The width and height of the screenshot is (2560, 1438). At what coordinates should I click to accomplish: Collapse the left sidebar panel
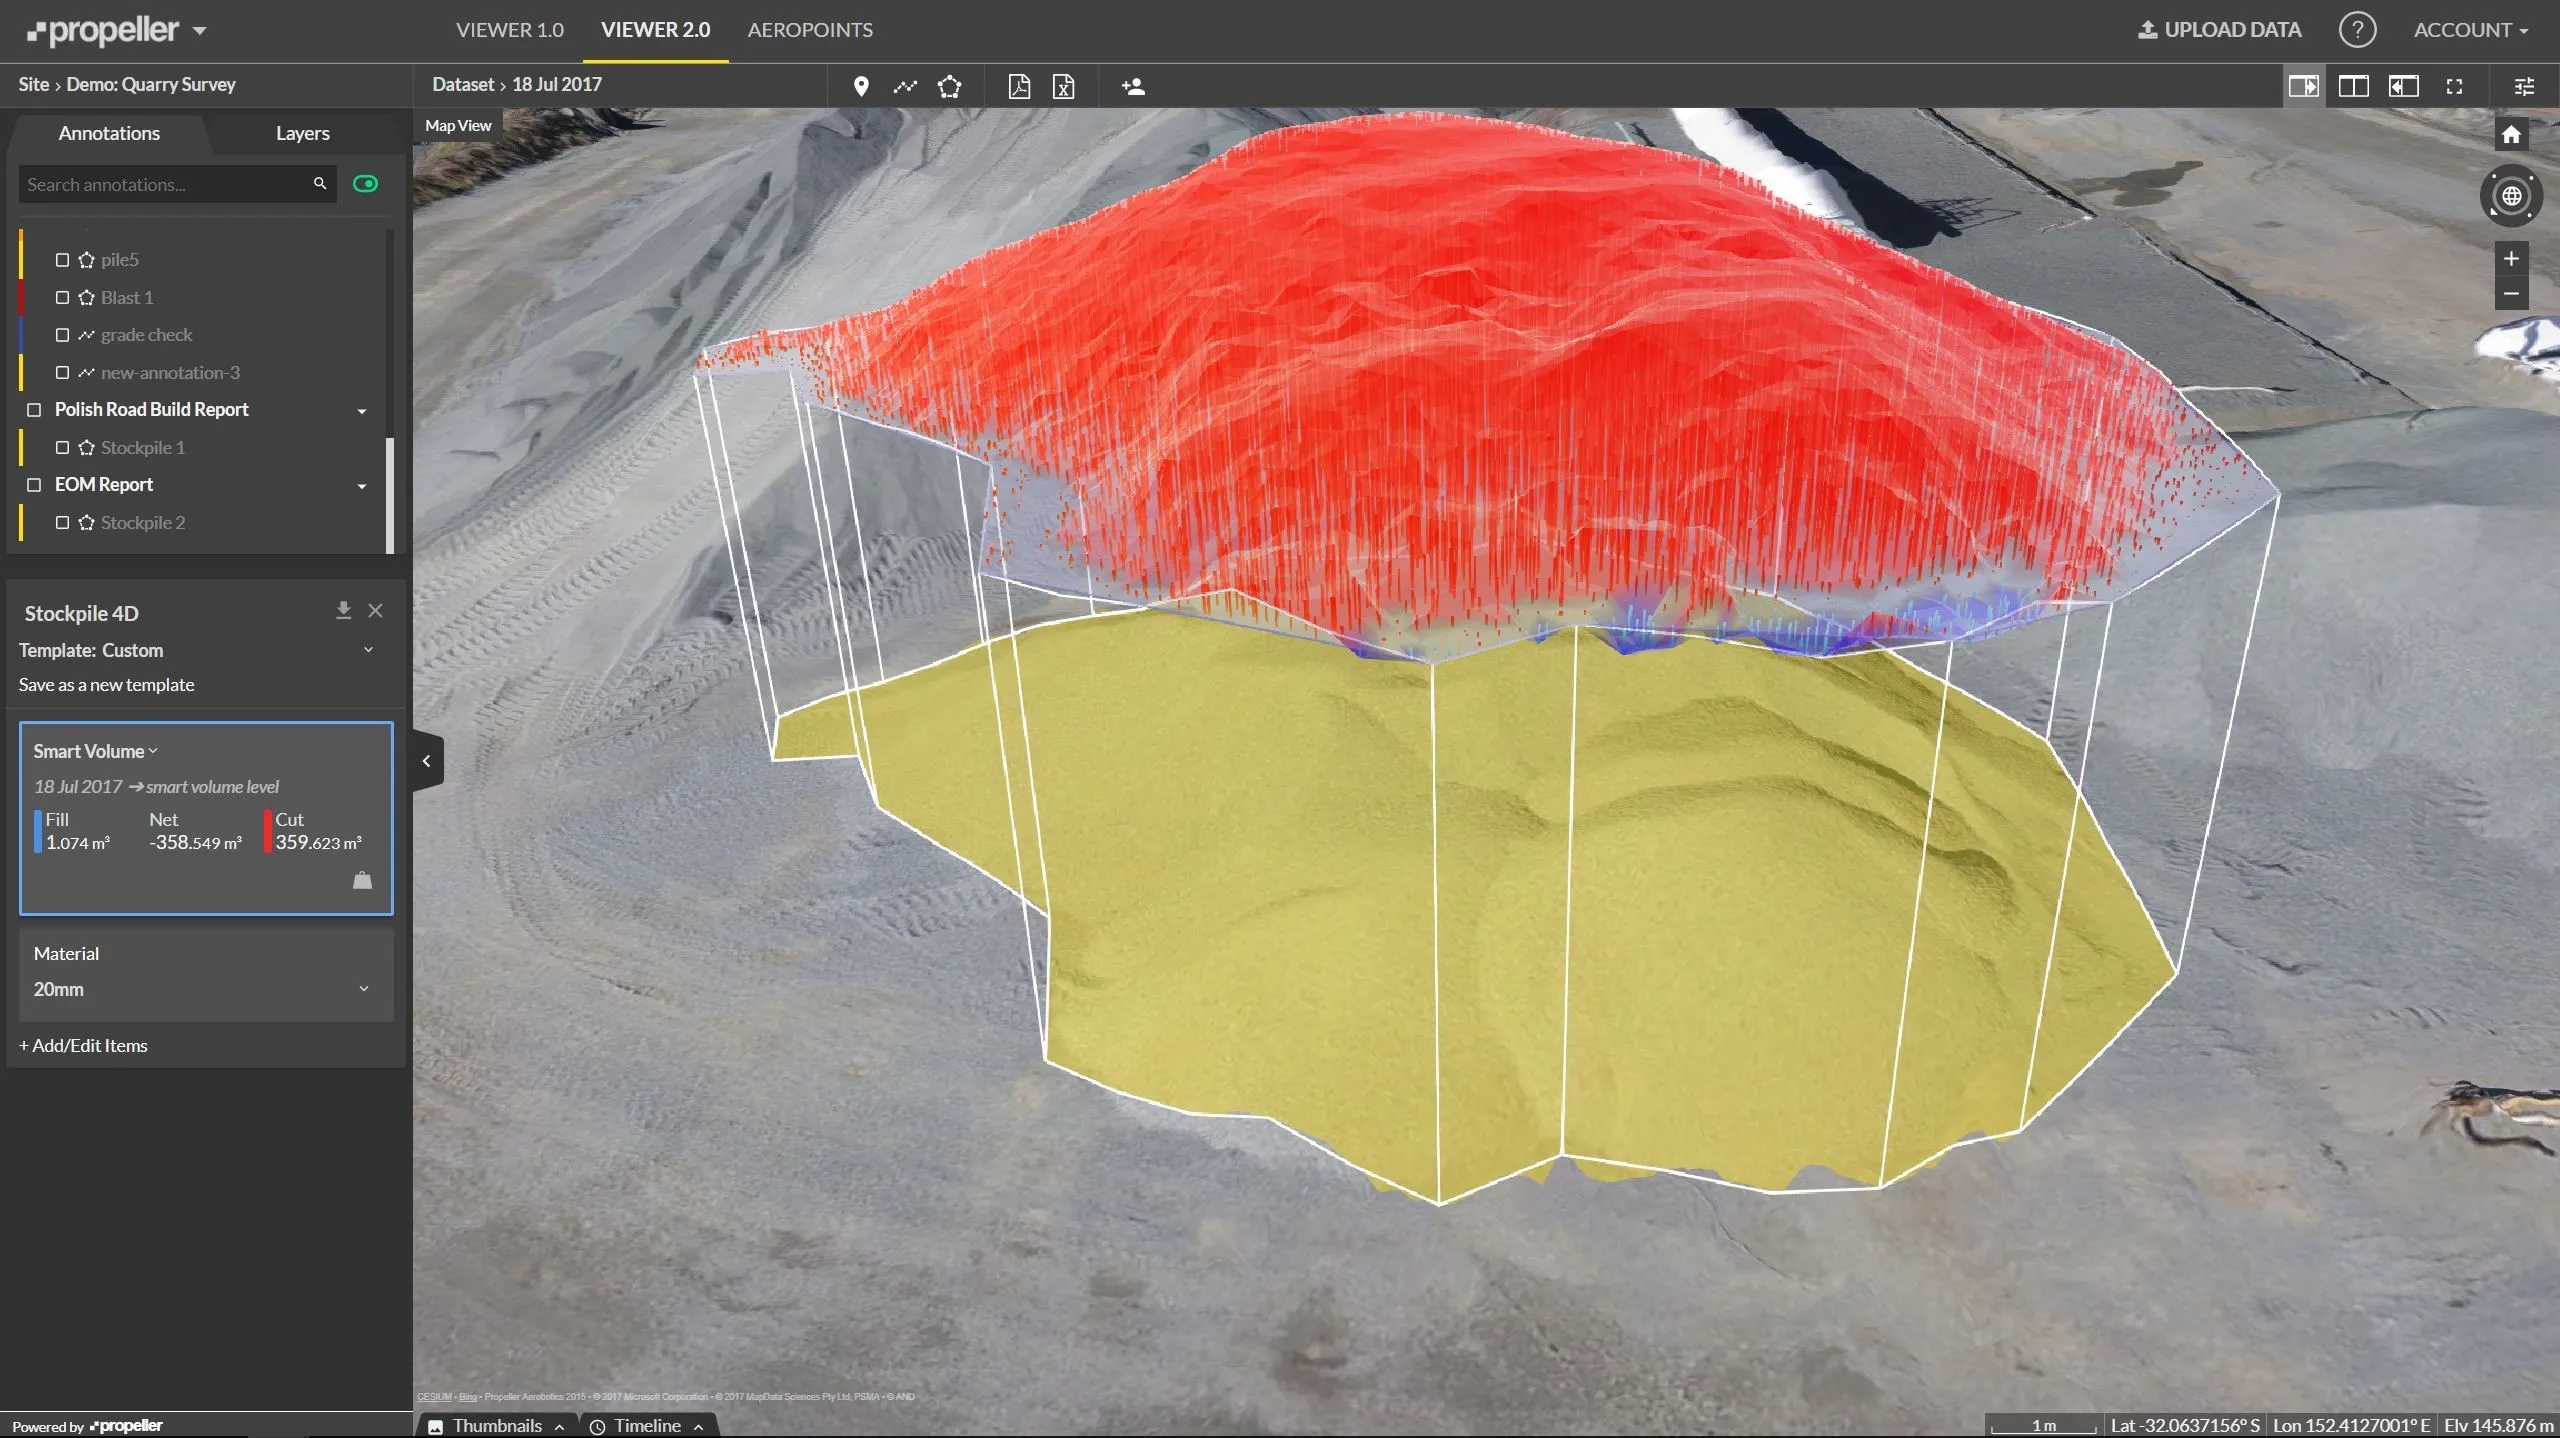427,761
